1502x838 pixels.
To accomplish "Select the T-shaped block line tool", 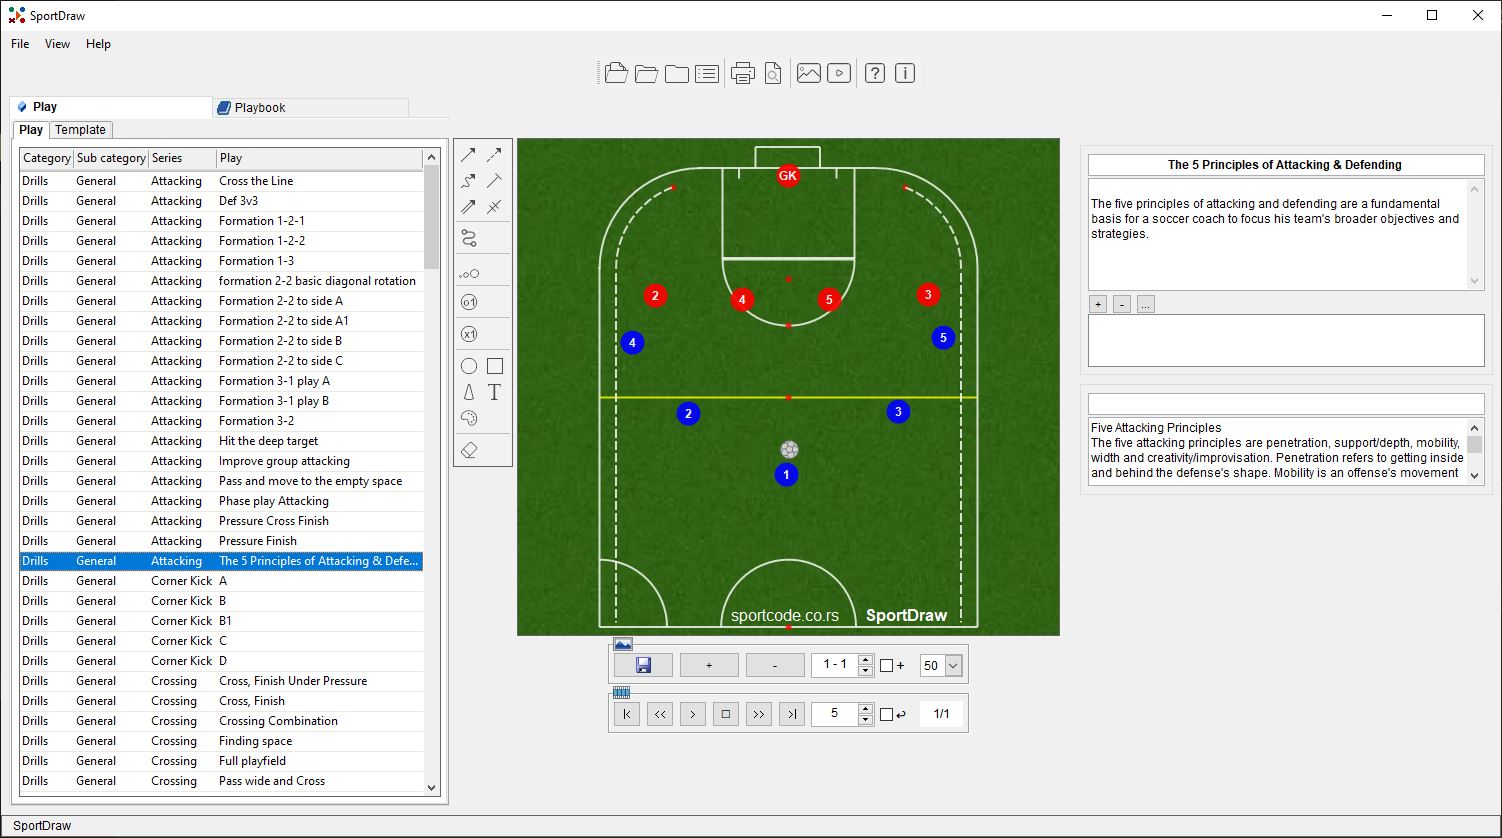I will click(494, 181).
